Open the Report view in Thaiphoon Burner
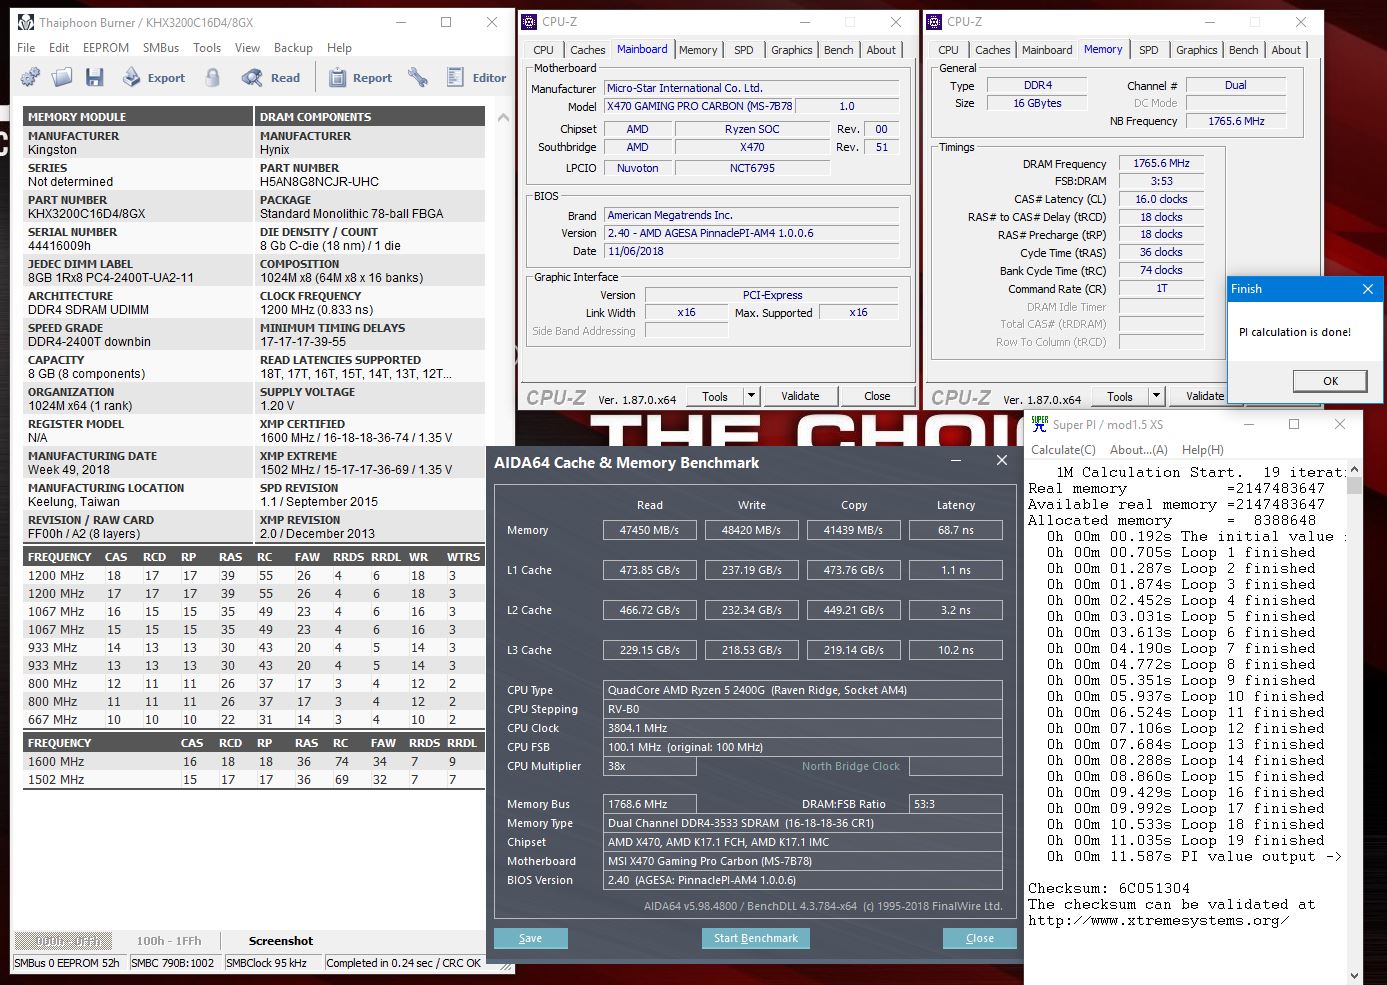This screenshot has width=1387, height=985. (360, 77)
